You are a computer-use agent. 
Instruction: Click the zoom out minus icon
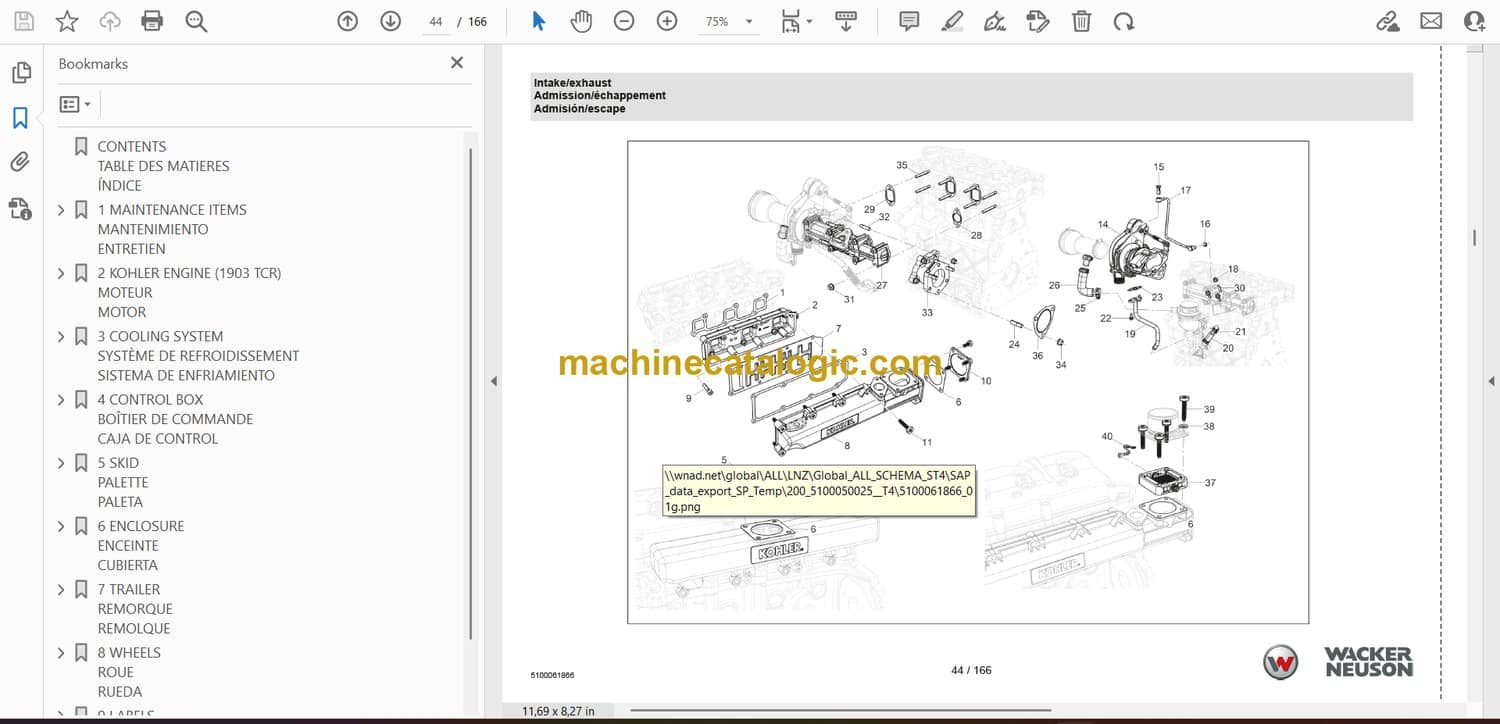coord(624,21)
